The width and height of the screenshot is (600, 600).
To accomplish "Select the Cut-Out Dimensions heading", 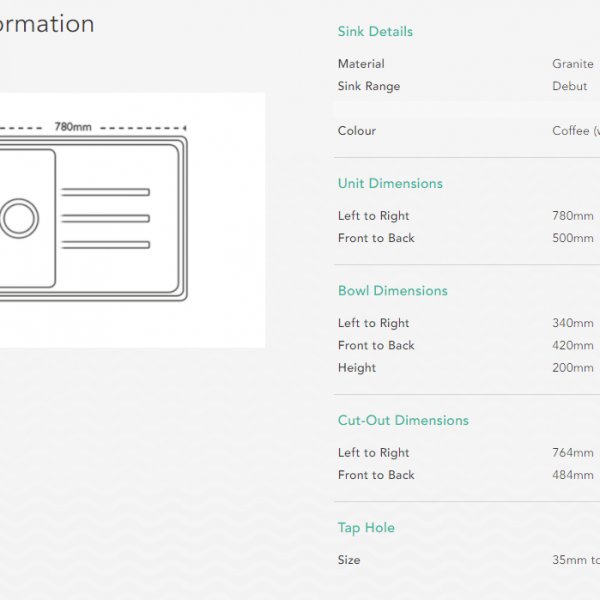I will (x=403, y=421).
